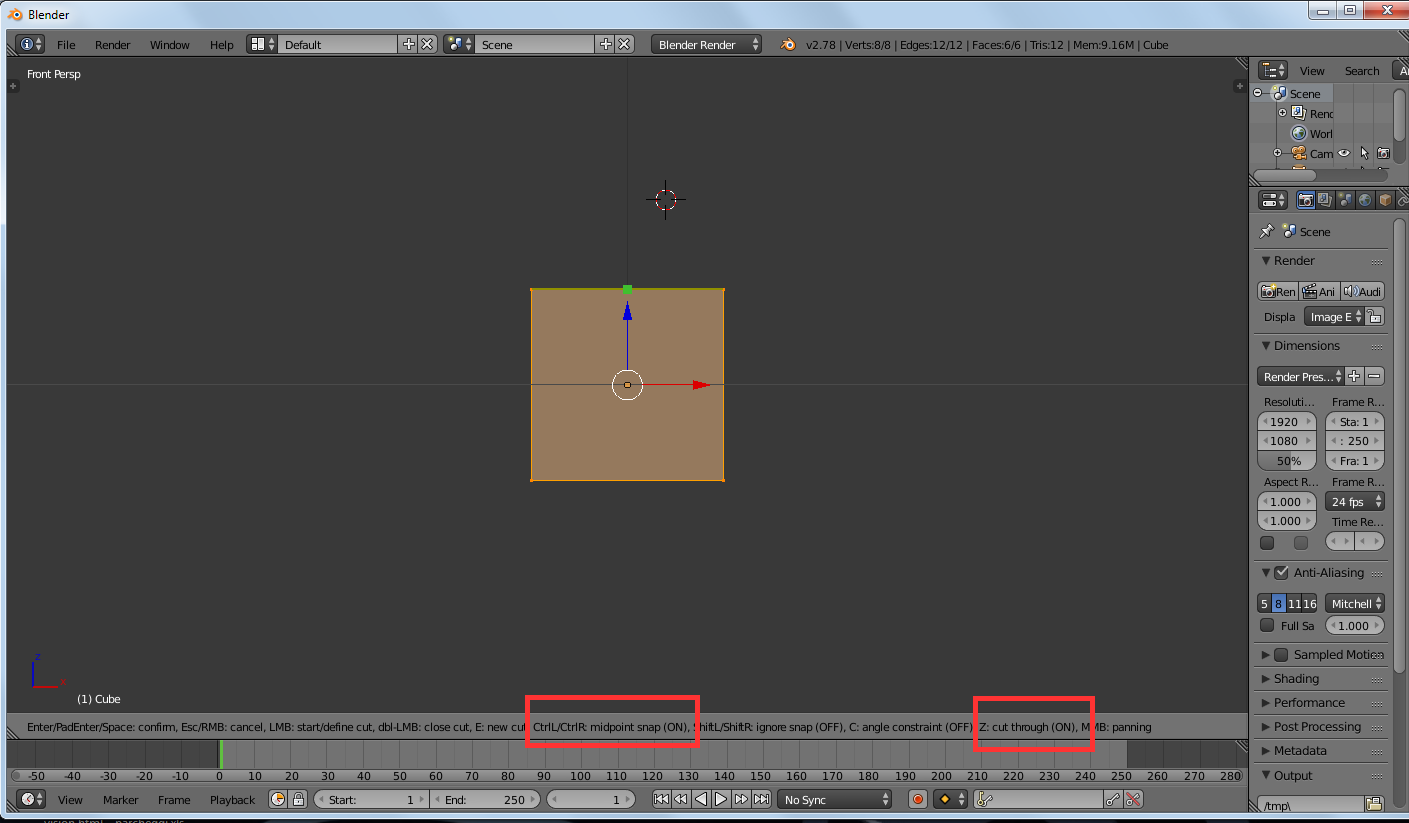Screen dimensions: 1409x823
Task: Open the Help menu
Action: coord(222,45)
